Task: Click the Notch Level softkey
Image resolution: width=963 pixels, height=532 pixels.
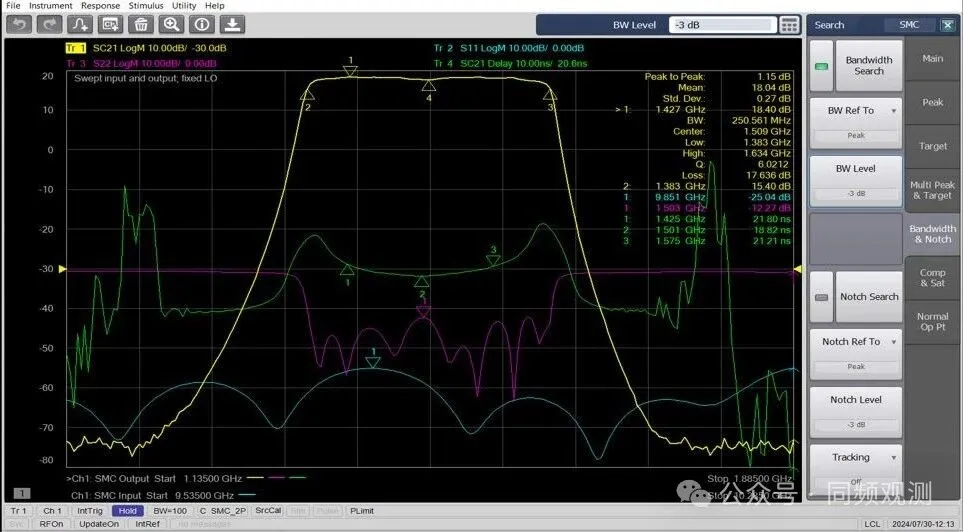Action: pyautogui.click(x=856, y=412)
